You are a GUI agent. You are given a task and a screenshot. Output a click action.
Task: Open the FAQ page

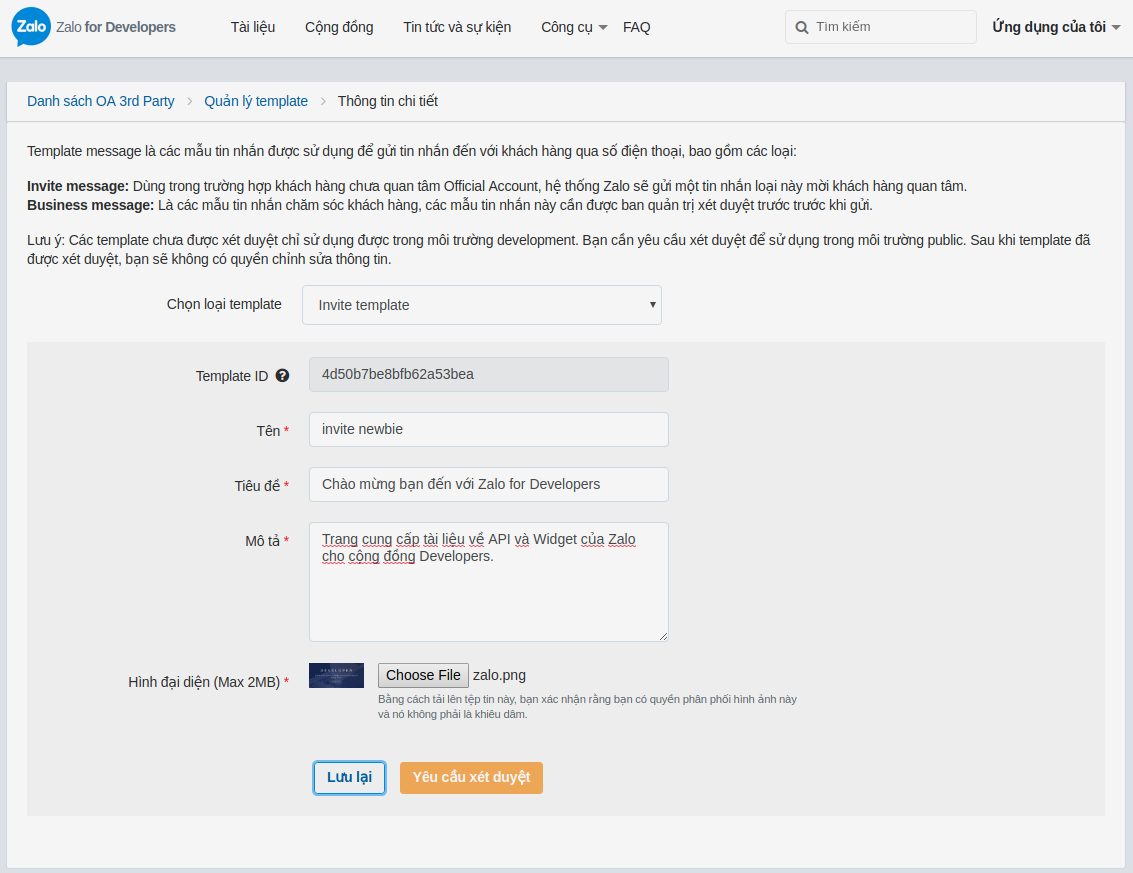(x=636, y=27)
